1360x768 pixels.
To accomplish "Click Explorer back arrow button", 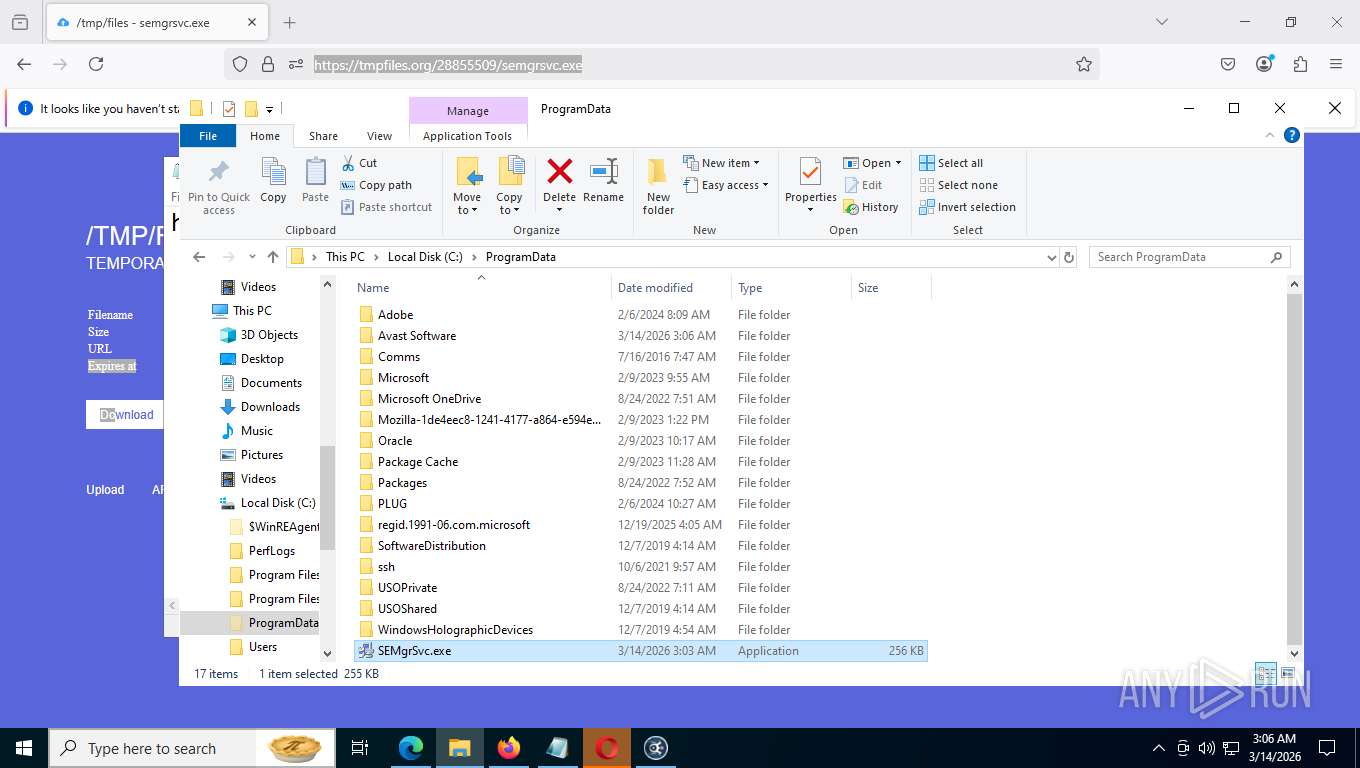I will (x=199, y=257).
